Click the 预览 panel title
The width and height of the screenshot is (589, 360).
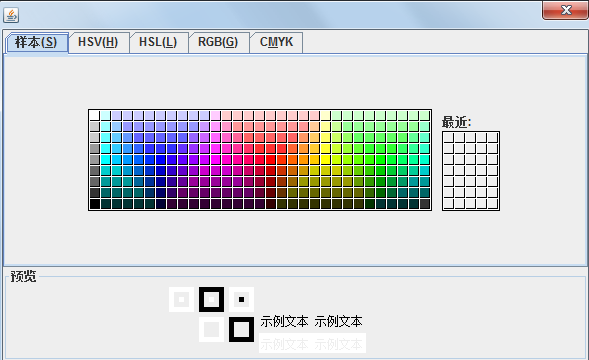tap(23, 276)
